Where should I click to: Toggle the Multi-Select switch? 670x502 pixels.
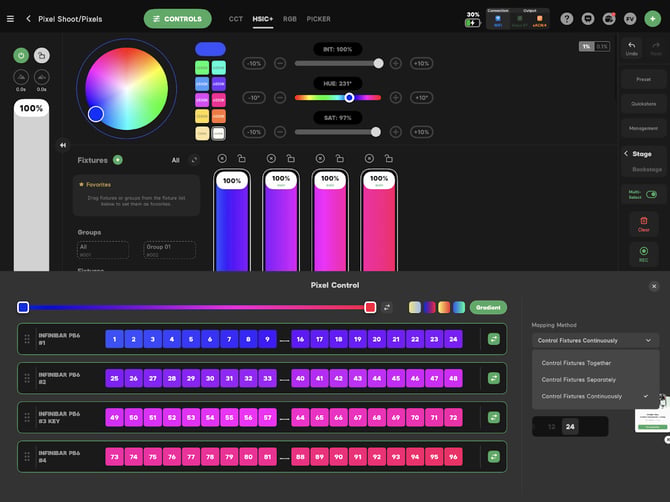pos(651,194)
